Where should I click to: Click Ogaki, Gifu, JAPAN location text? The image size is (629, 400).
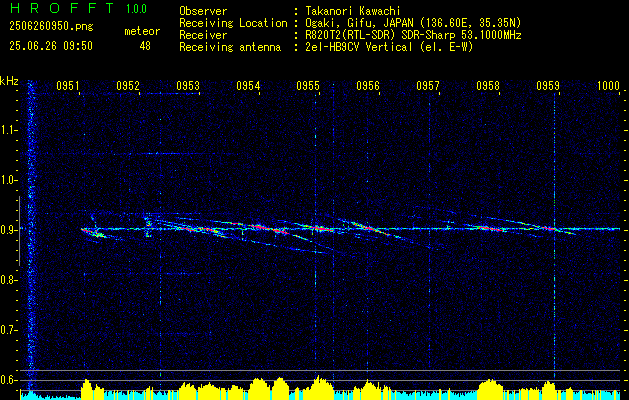(413, 23)
